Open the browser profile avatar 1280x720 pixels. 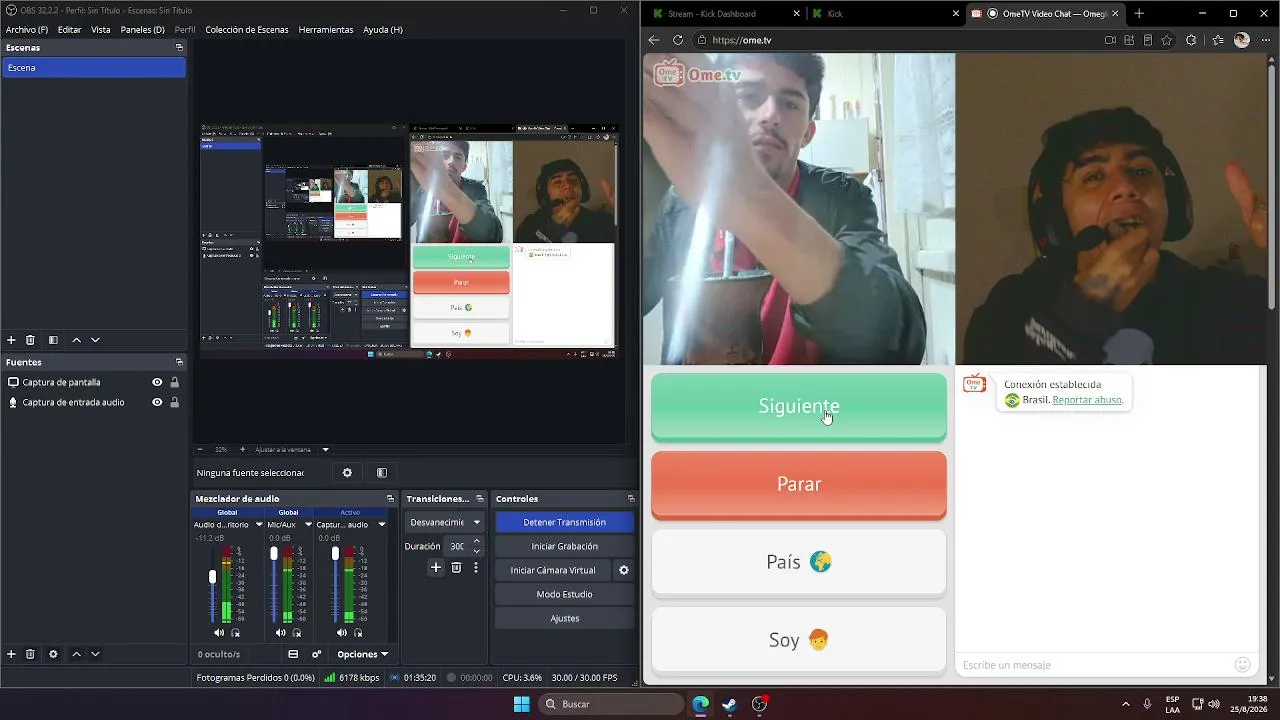tap(1242, 40)
